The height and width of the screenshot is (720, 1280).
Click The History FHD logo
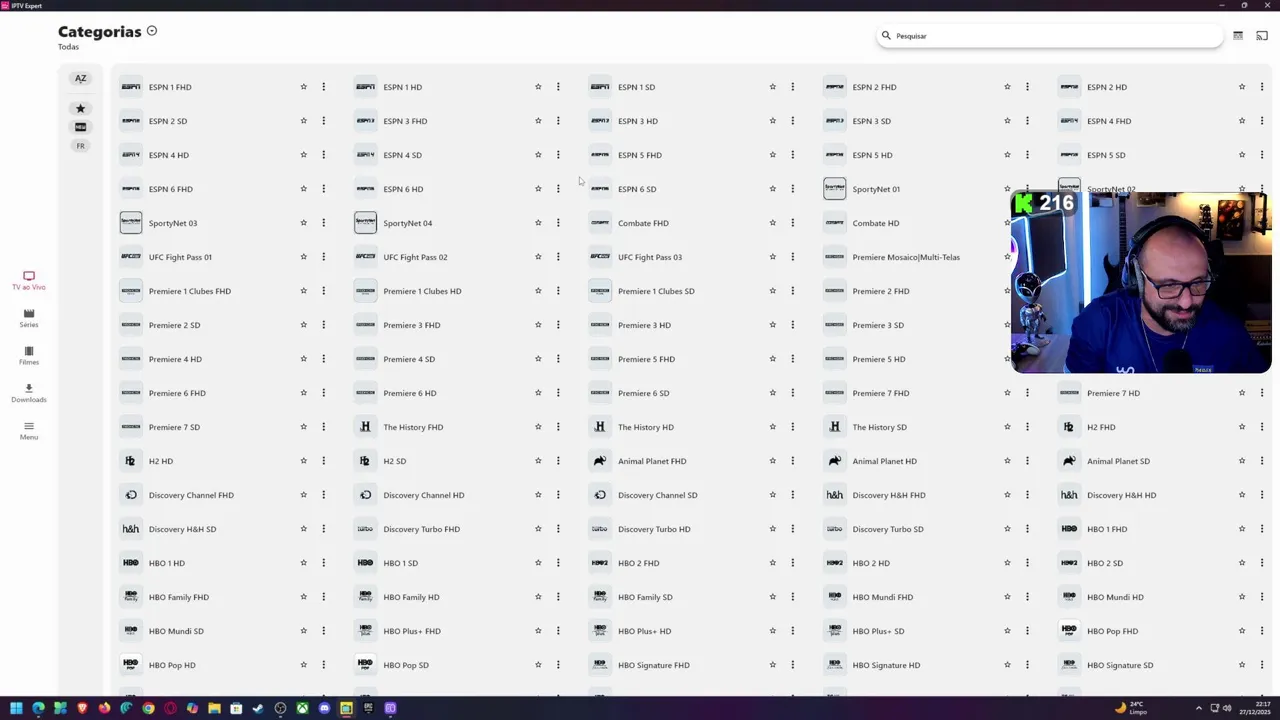pyautogui.click(x=365, y=427)
